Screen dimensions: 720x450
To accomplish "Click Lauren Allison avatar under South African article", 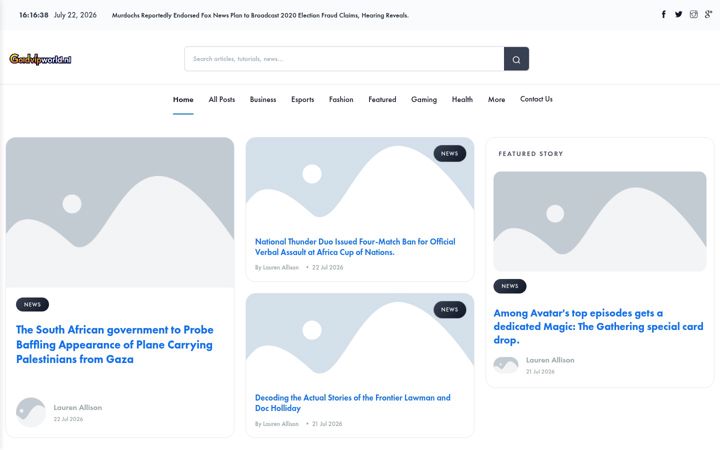I will click(31, 412).
